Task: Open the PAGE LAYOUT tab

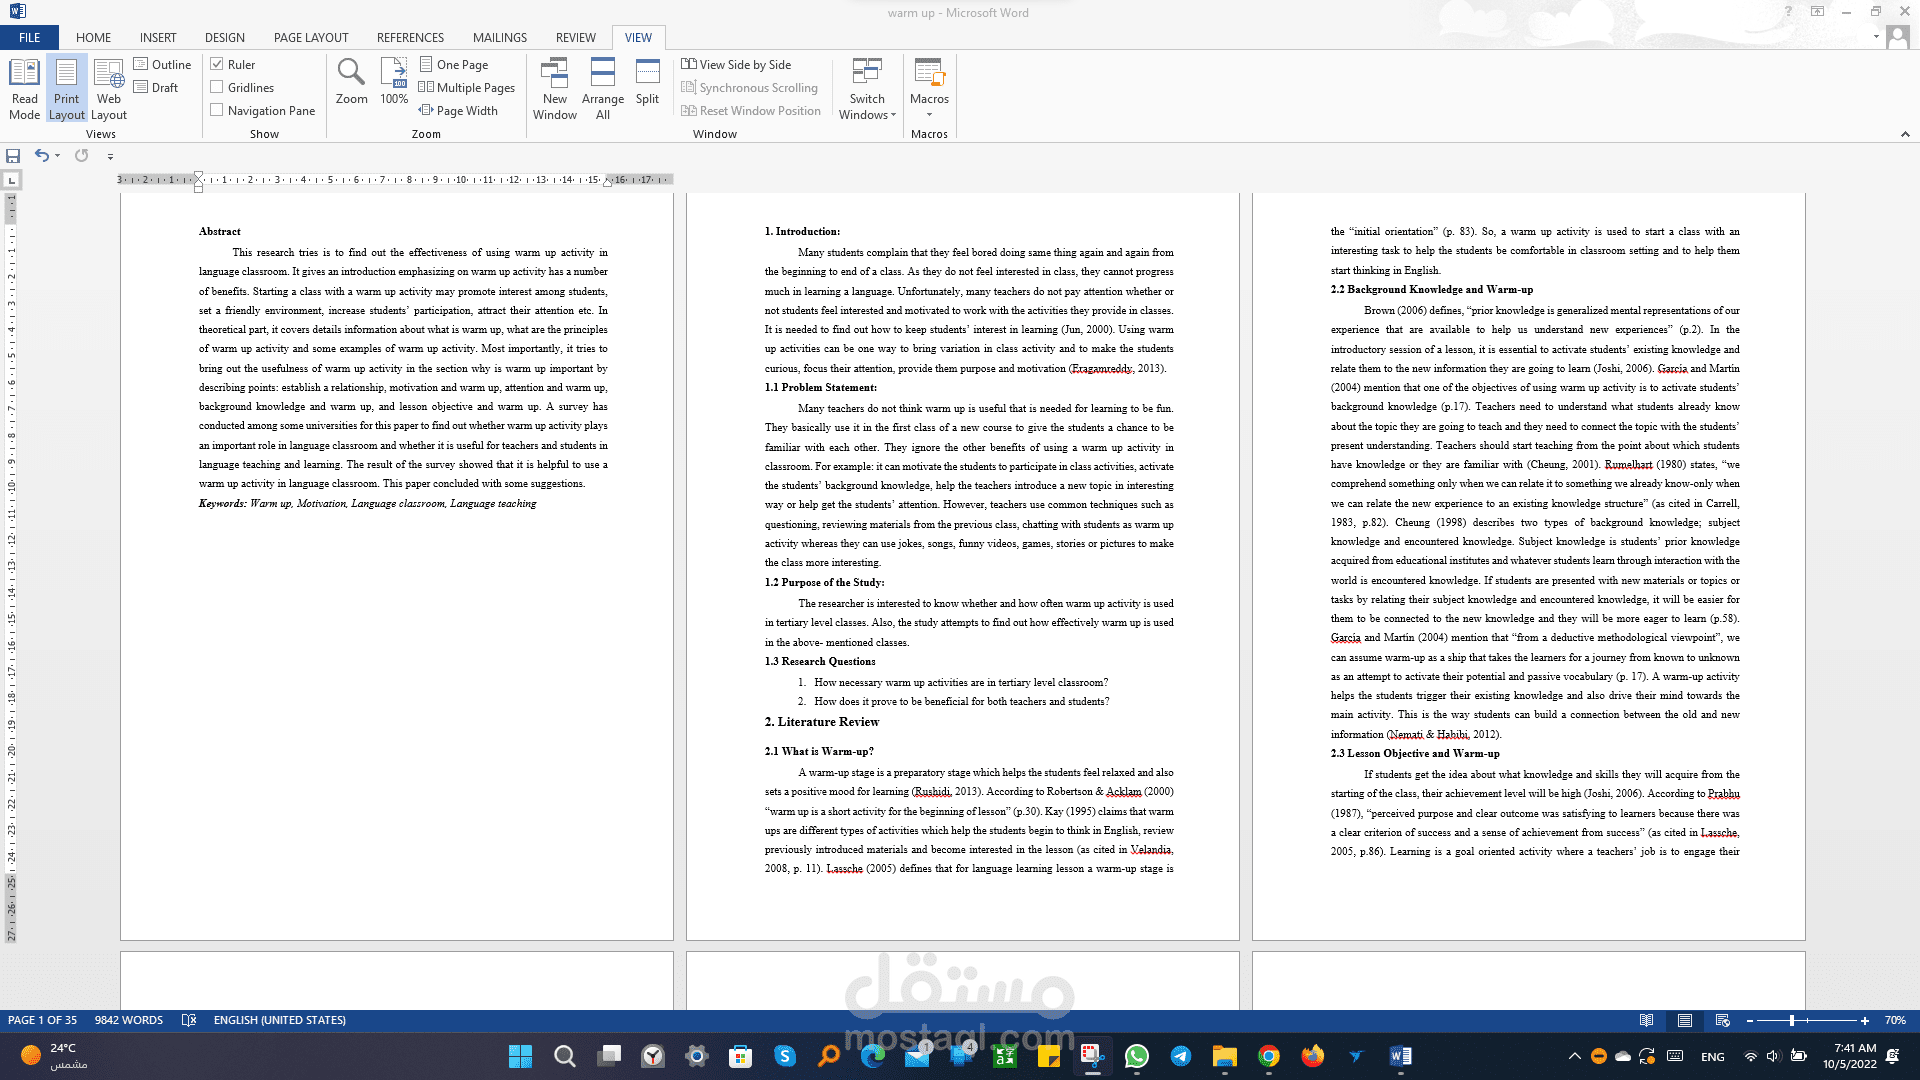Action: click(311, 37)
